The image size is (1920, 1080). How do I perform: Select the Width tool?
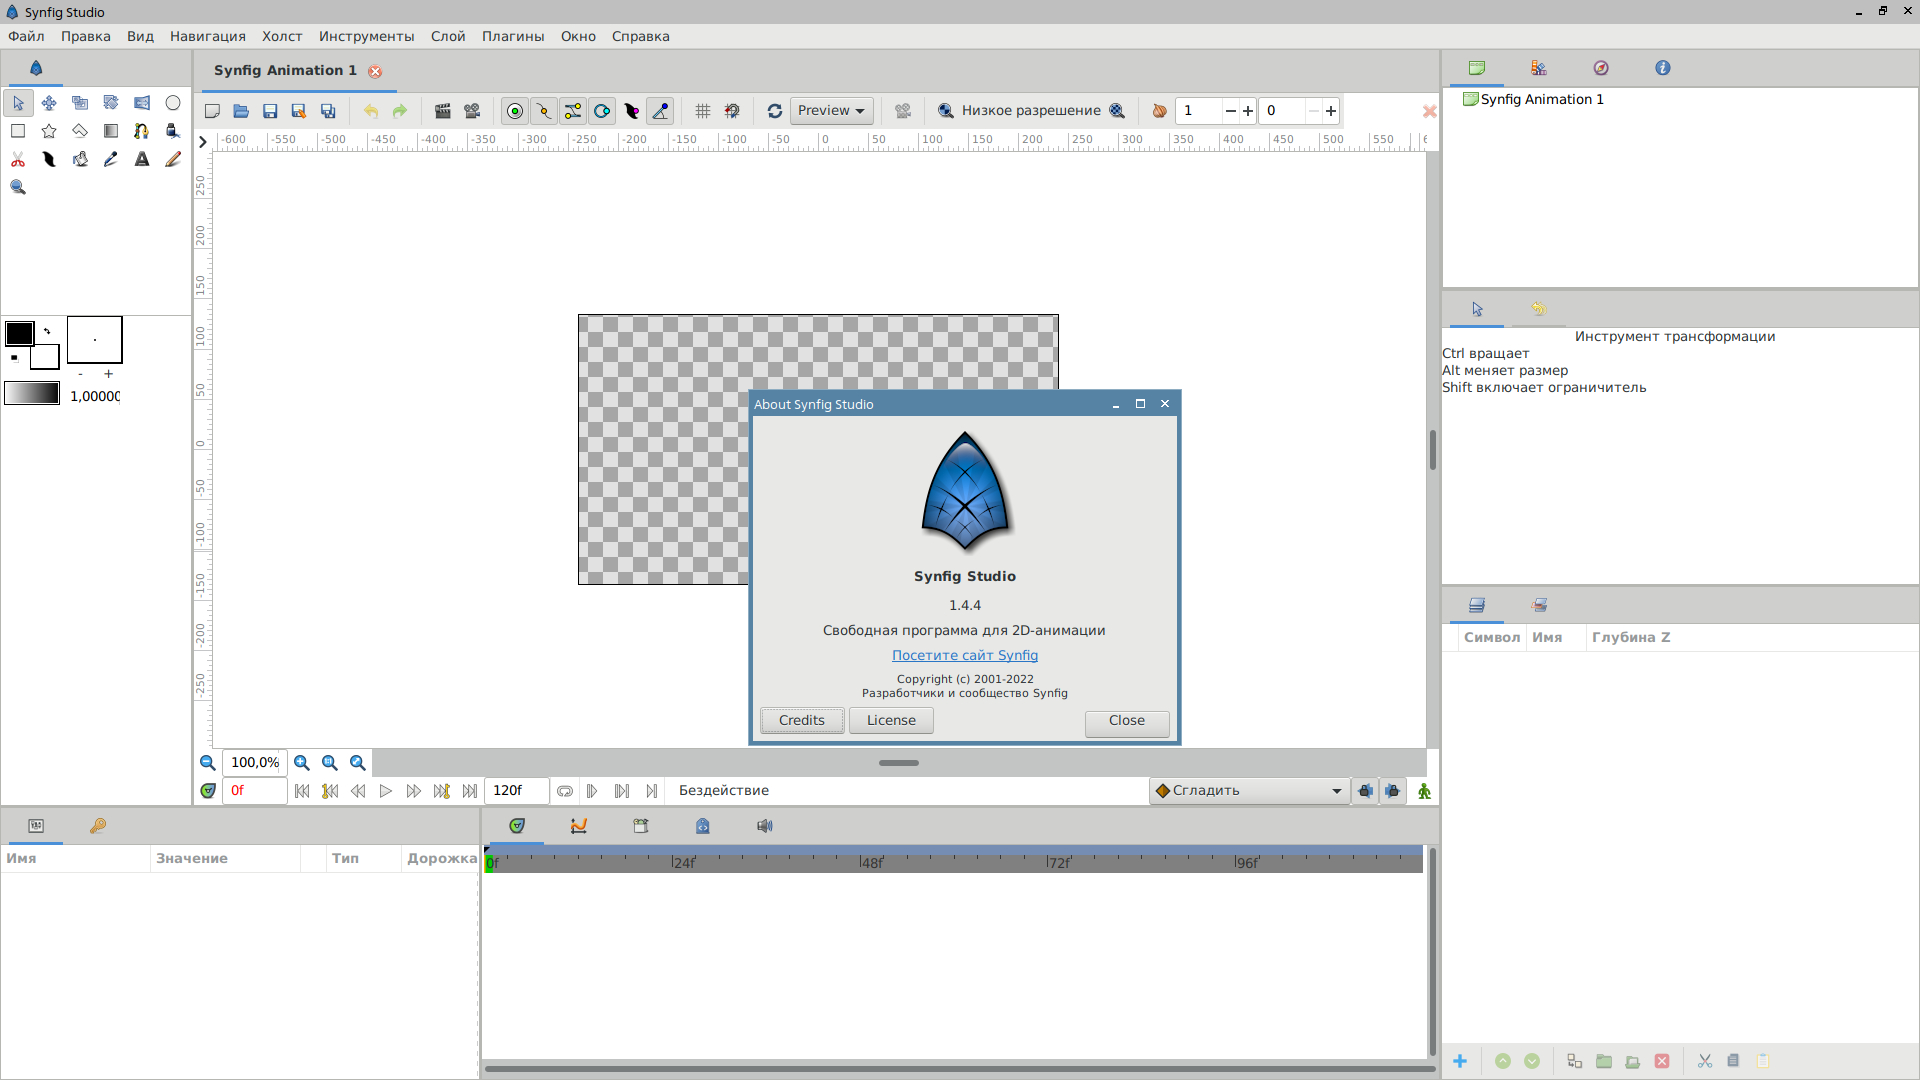pyautogui.click(x=49, y=159)
